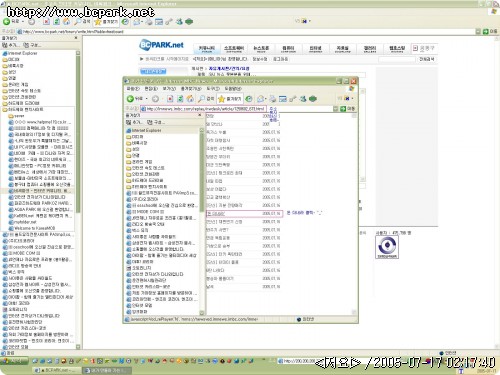Click the address field in the BCPARK.net window
This screenshot has height=375, width=500.
tap(247, 31)
